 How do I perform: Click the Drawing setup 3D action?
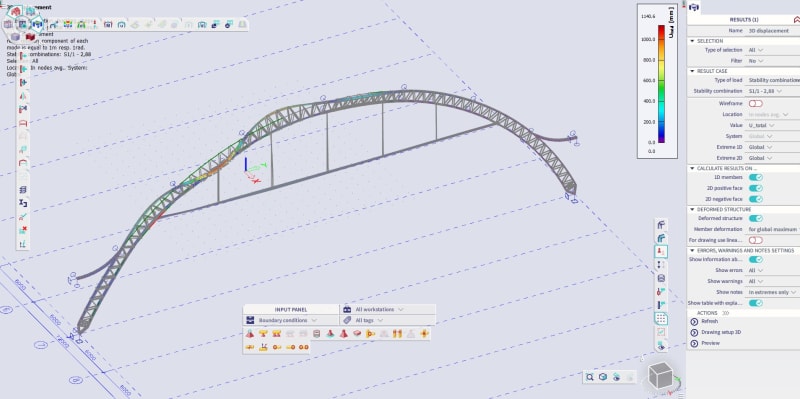coord(715,332)
